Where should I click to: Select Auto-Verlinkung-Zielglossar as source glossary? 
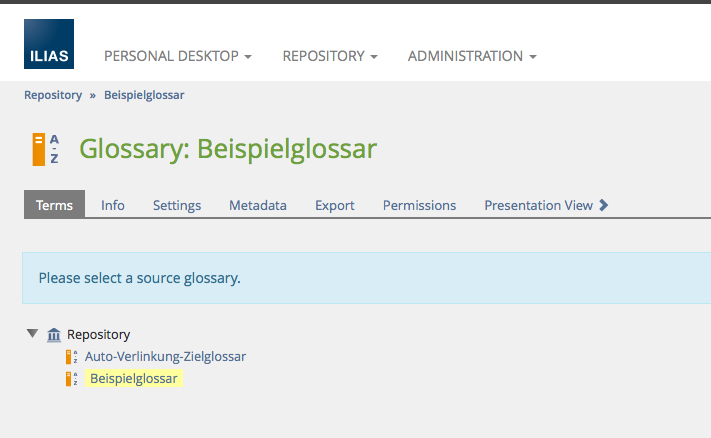[x=165, y=357]
